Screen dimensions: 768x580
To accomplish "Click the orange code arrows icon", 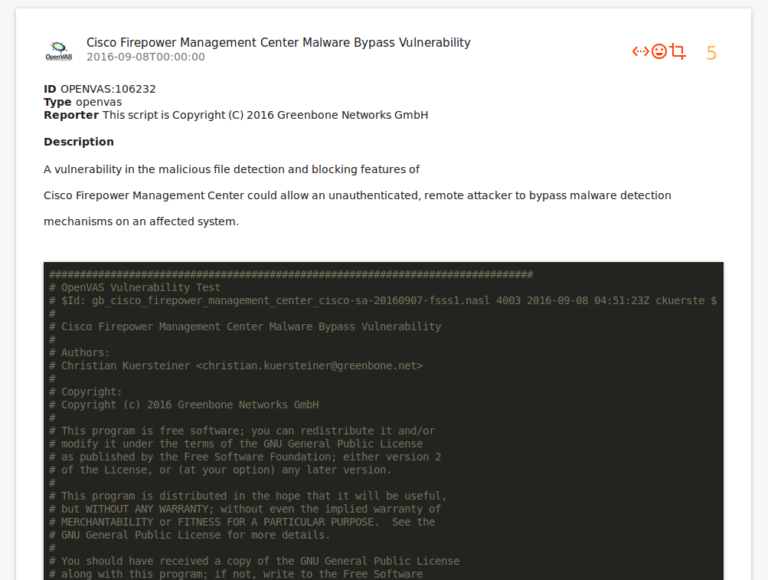I will [640, 52].
